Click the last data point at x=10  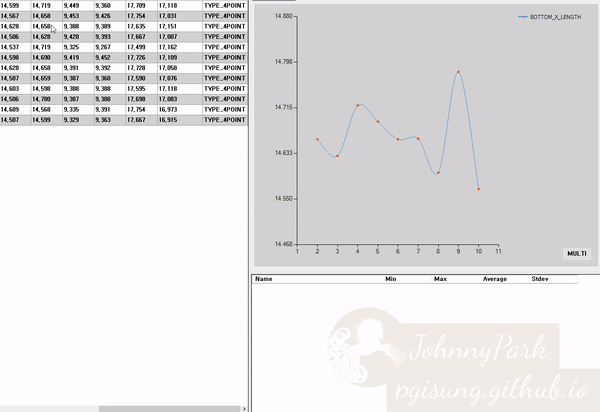(x=478, y=189)
